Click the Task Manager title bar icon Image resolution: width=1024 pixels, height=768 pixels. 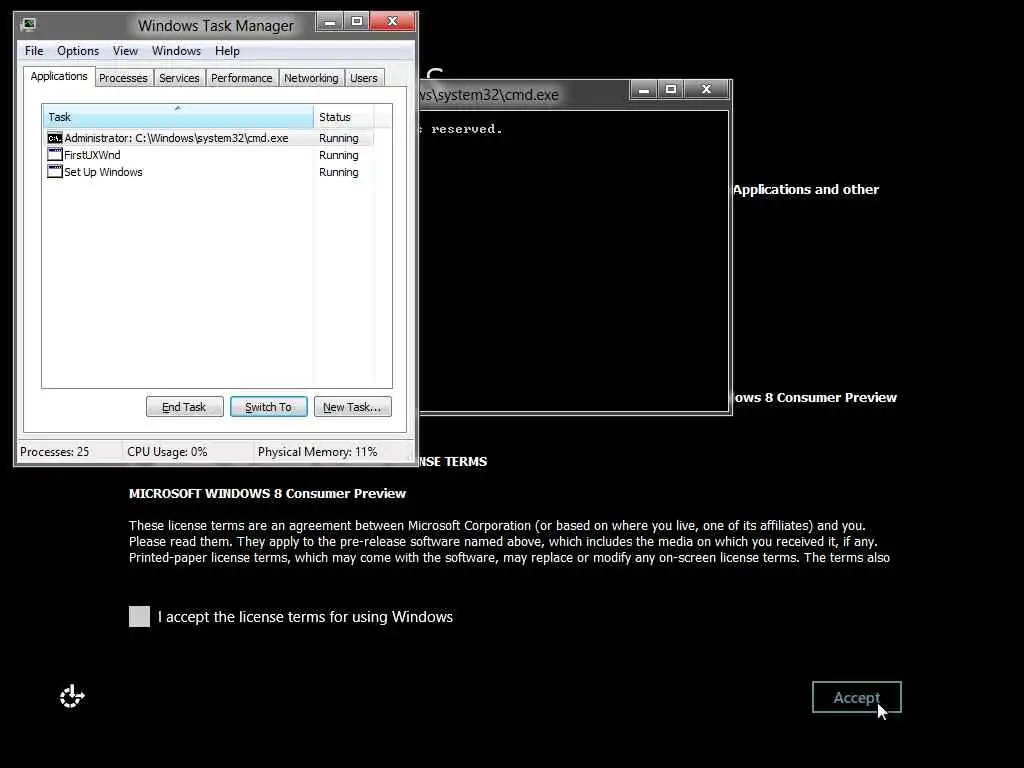coord(28,25)
